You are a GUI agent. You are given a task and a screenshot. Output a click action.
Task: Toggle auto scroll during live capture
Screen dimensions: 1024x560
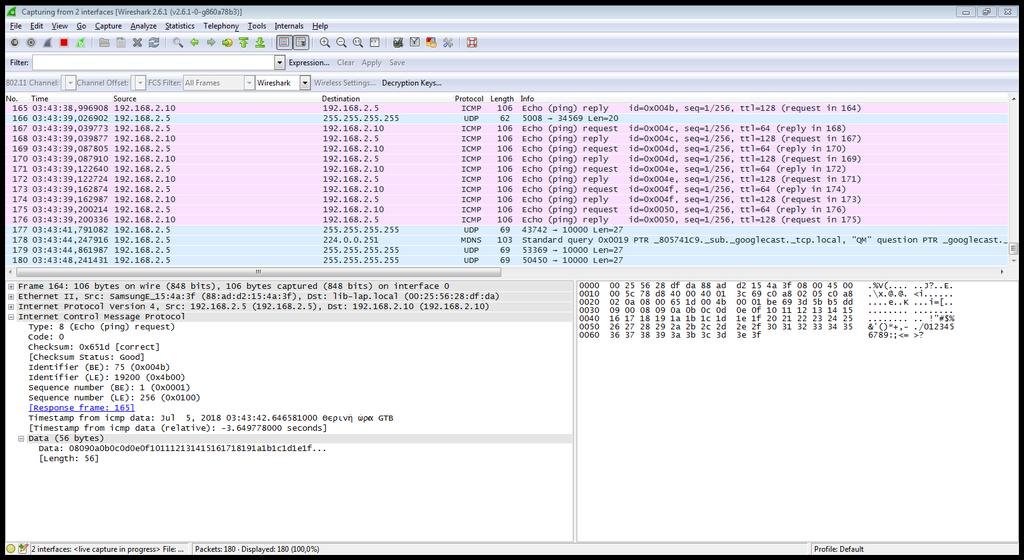tap(300, 42)
